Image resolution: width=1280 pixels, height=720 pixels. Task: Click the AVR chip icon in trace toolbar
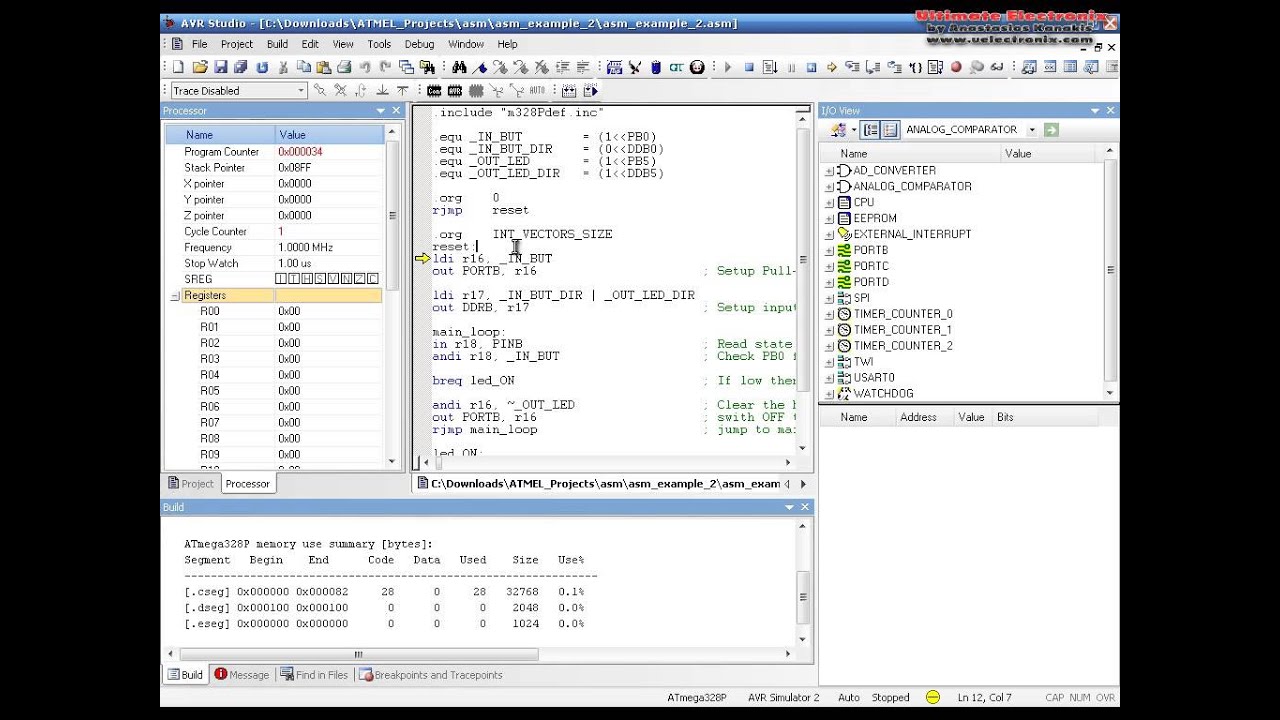(455, 90)
